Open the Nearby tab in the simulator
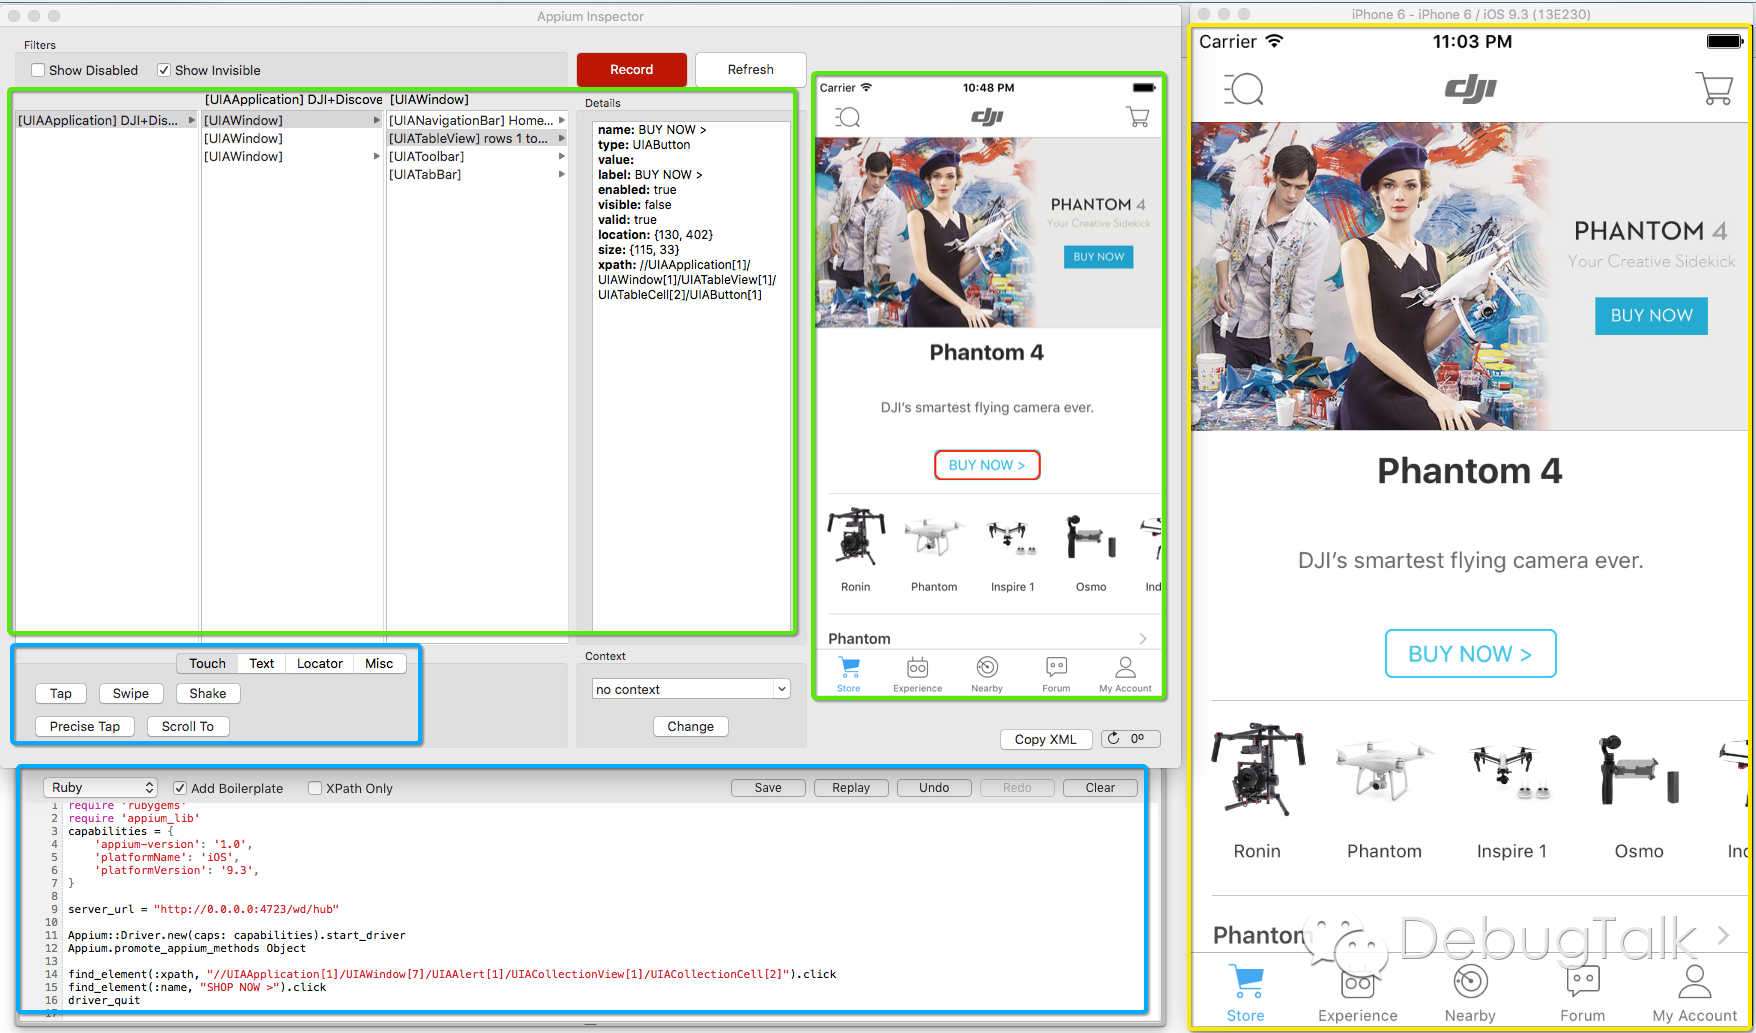The image size is (1756, 1033). [x=1470, y=982]
